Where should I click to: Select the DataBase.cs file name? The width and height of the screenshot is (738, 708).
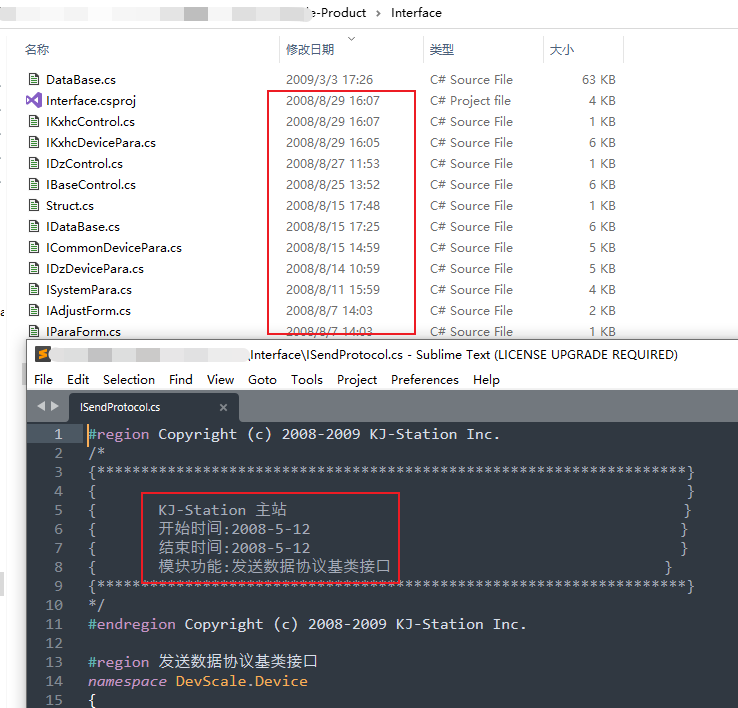point(81,80)
